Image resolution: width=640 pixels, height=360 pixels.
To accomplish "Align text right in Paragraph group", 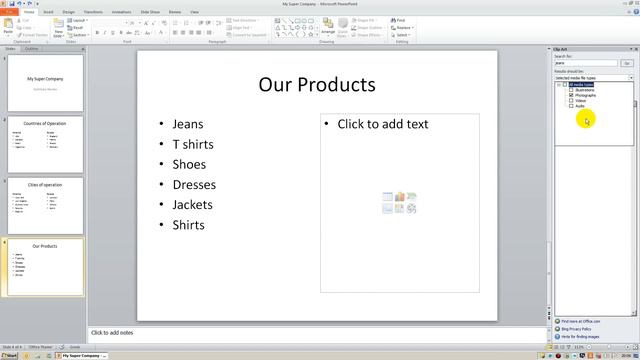I will (x=191, y=33).
